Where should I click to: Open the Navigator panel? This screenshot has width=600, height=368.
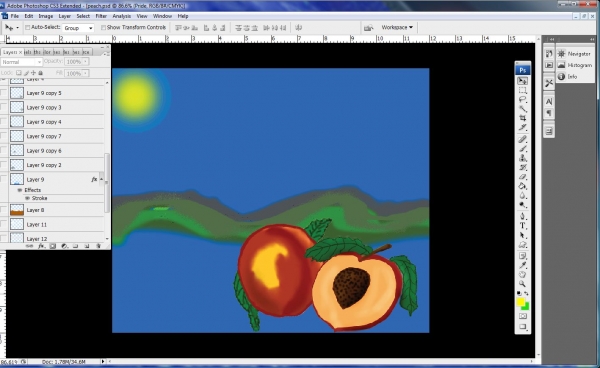click(574, 54)
